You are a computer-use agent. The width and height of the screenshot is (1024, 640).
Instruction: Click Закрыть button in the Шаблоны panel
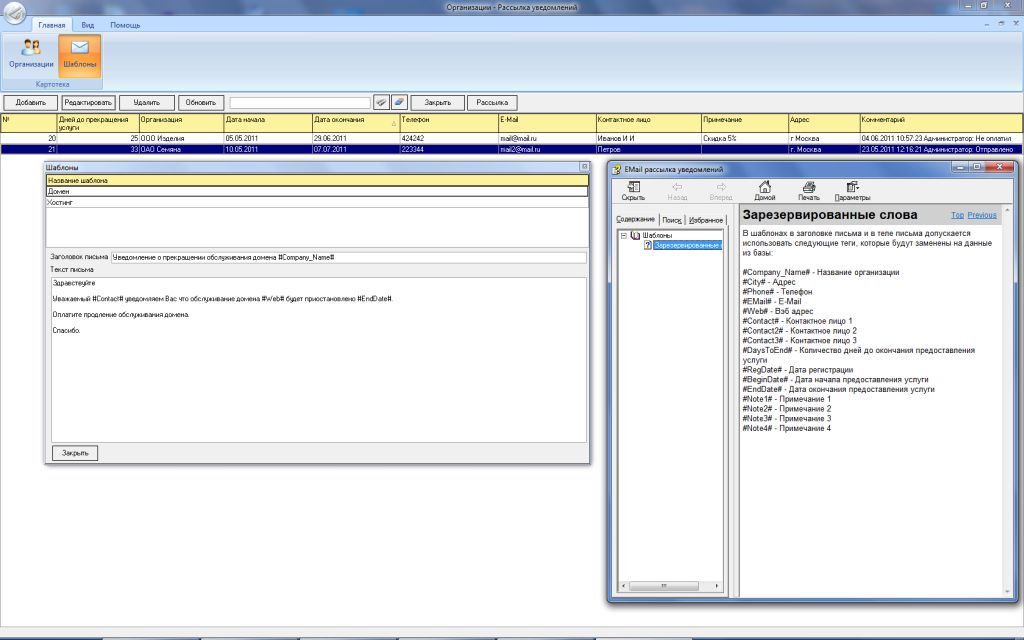click(75, 453)
